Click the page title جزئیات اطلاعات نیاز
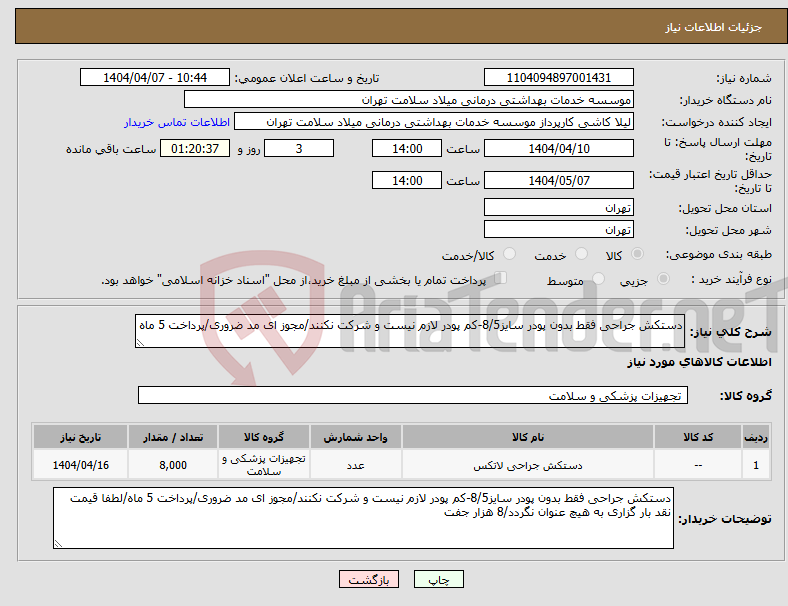This screenshot has width=788, height=606. pos(714,27)
